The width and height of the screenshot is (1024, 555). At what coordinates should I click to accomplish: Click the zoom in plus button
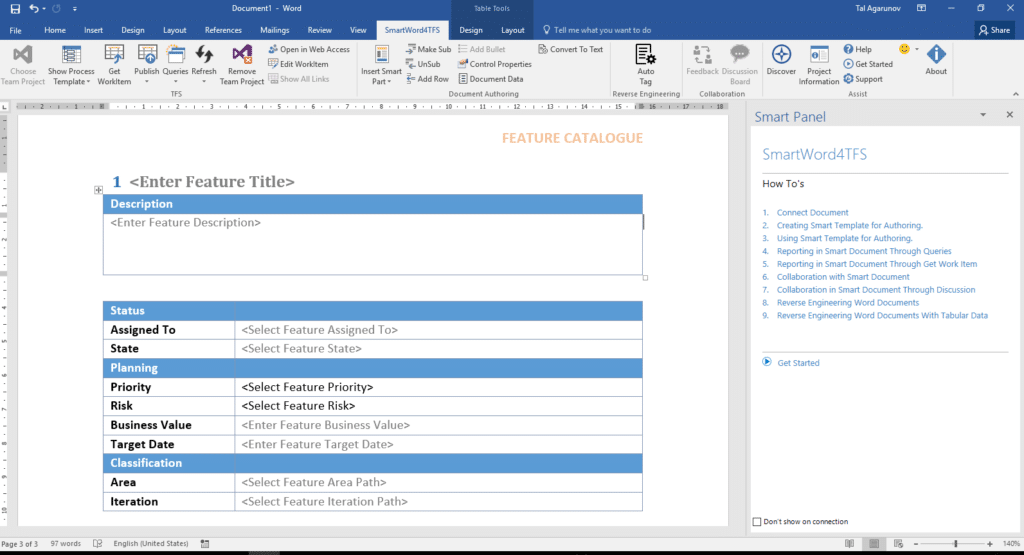point(989,543)
